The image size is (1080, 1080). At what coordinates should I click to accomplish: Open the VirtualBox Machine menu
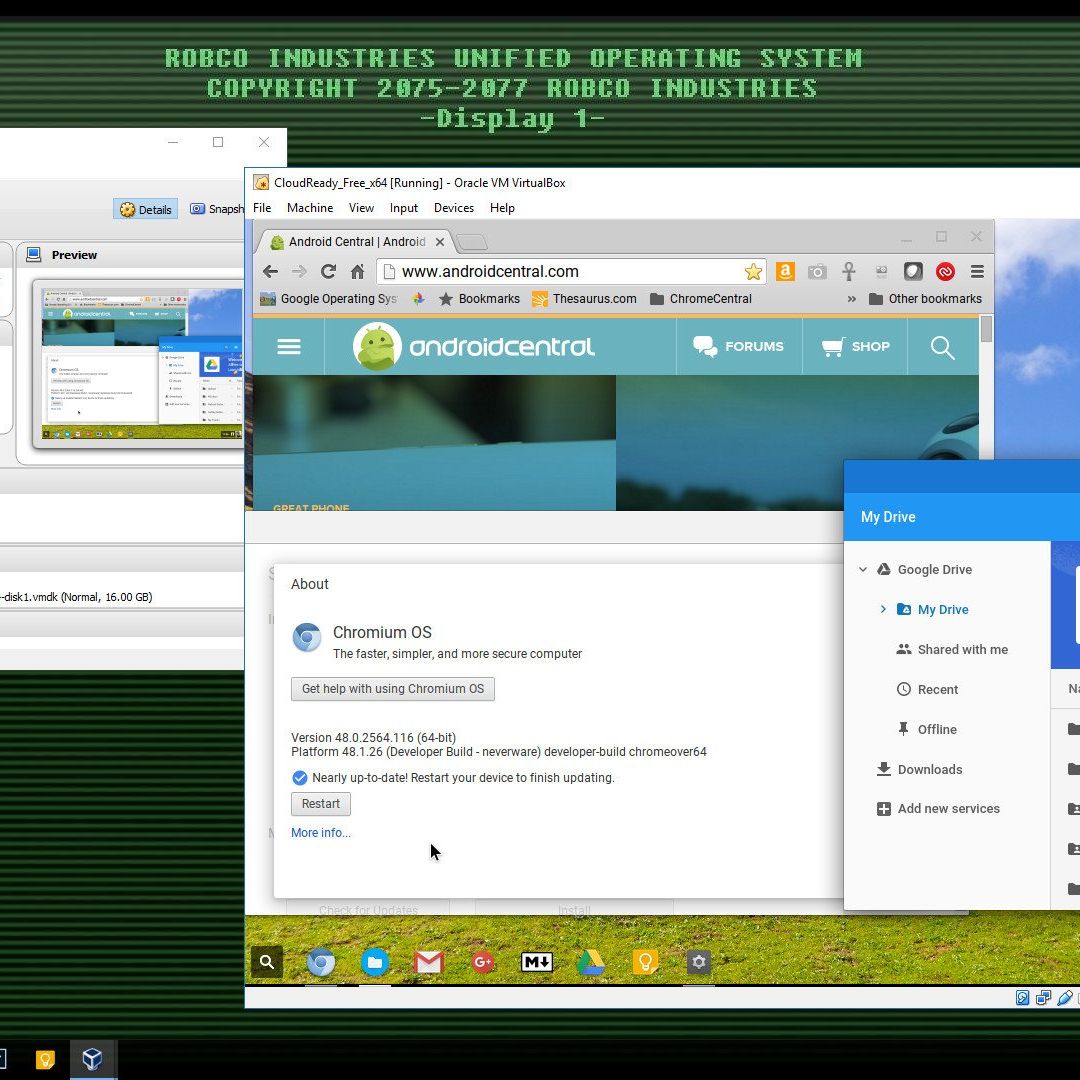310,208
